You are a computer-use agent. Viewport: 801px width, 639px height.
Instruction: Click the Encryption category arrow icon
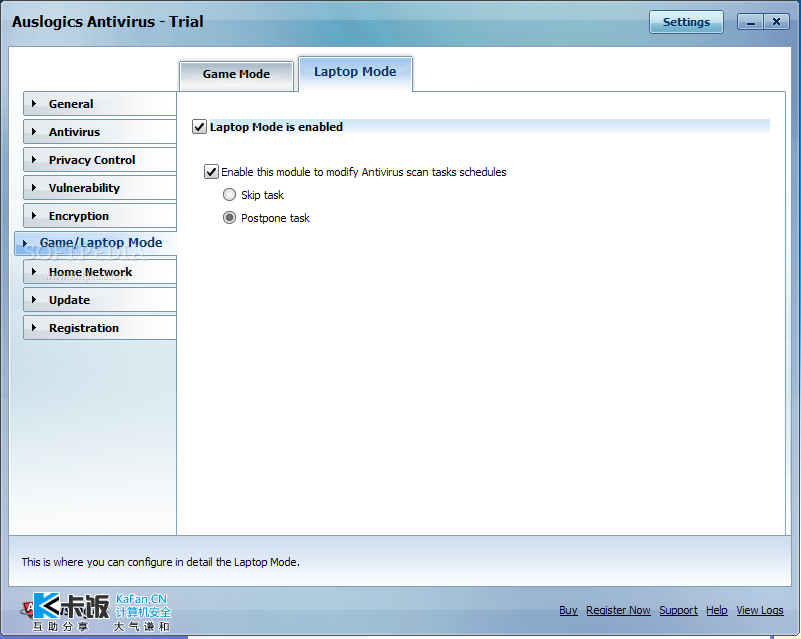pos(34,216)
